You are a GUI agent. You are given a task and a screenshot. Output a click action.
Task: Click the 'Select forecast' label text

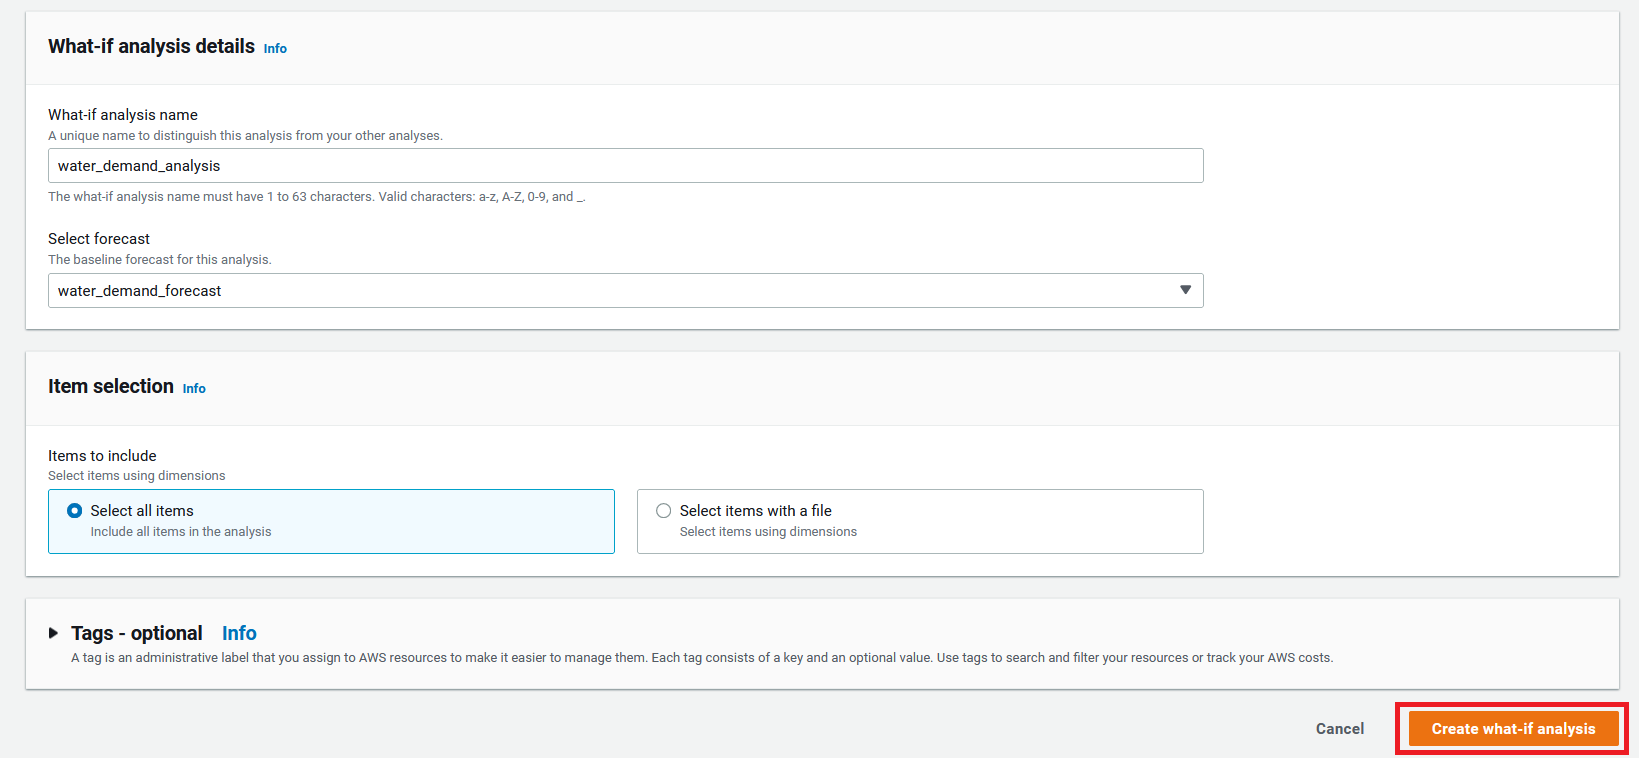pyautogui.click(x=99, y=239)
